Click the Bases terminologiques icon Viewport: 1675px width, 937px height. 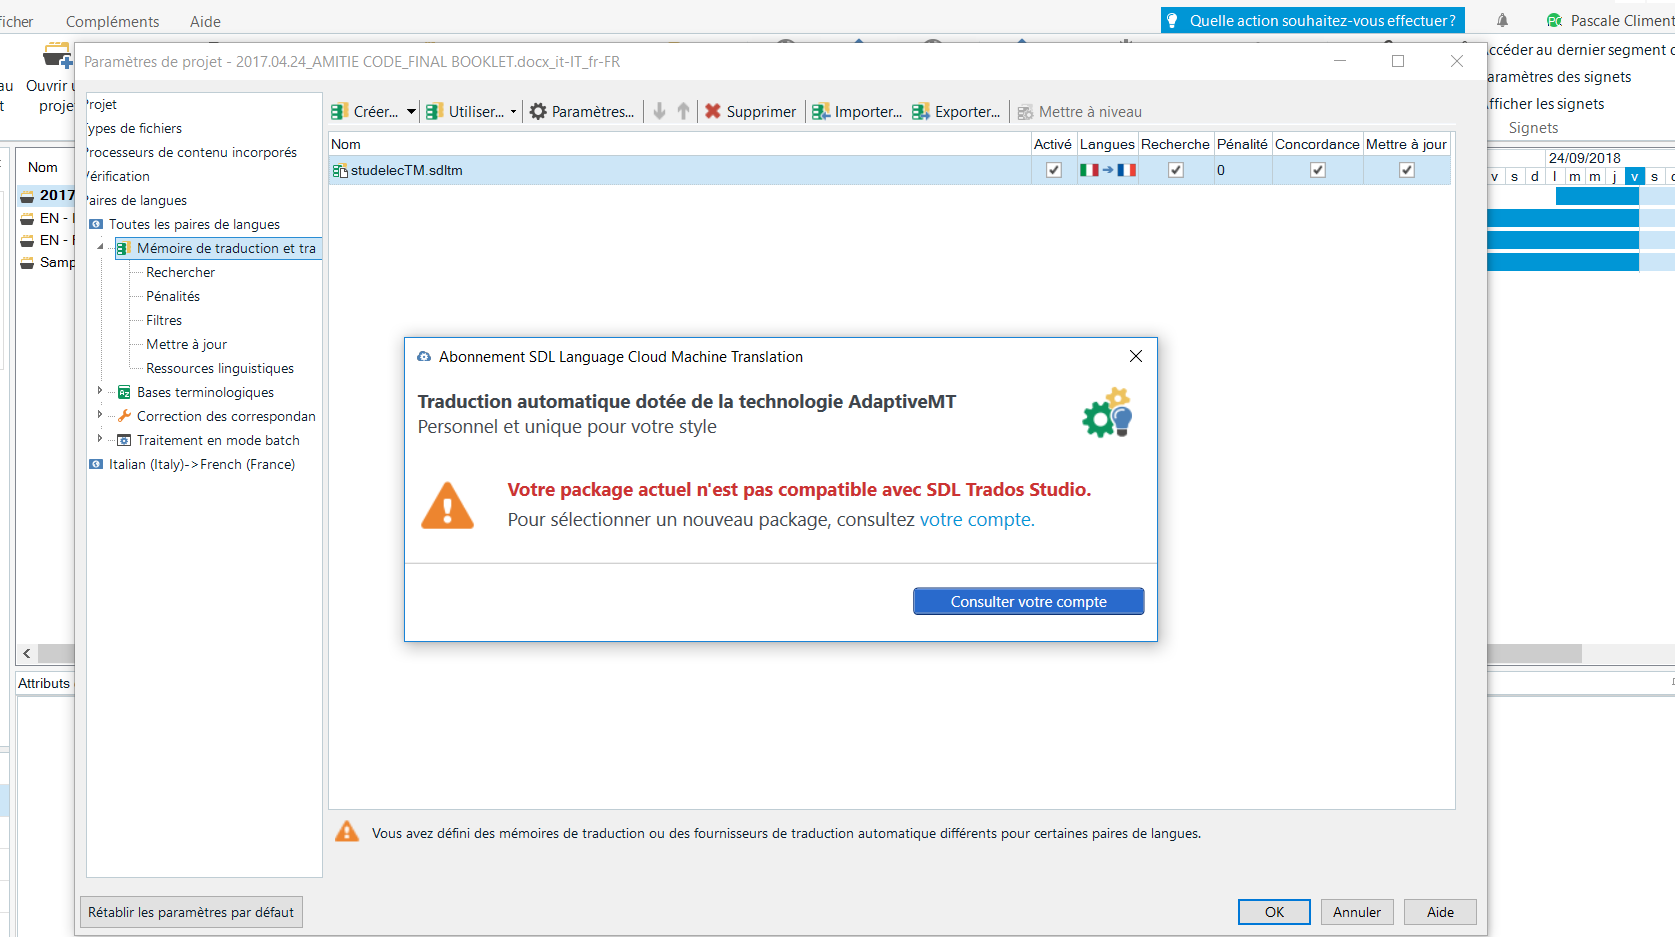[x=124, y=392]
